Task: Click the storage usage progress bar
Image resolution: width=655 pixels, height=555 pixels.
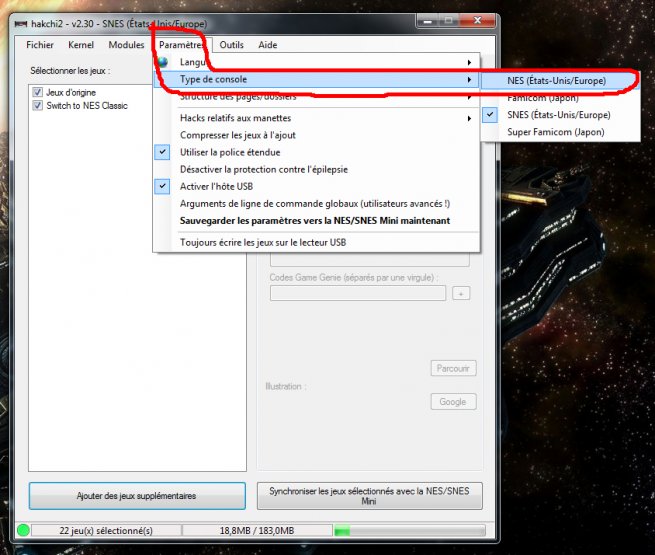Action: (x=410, y=531)
